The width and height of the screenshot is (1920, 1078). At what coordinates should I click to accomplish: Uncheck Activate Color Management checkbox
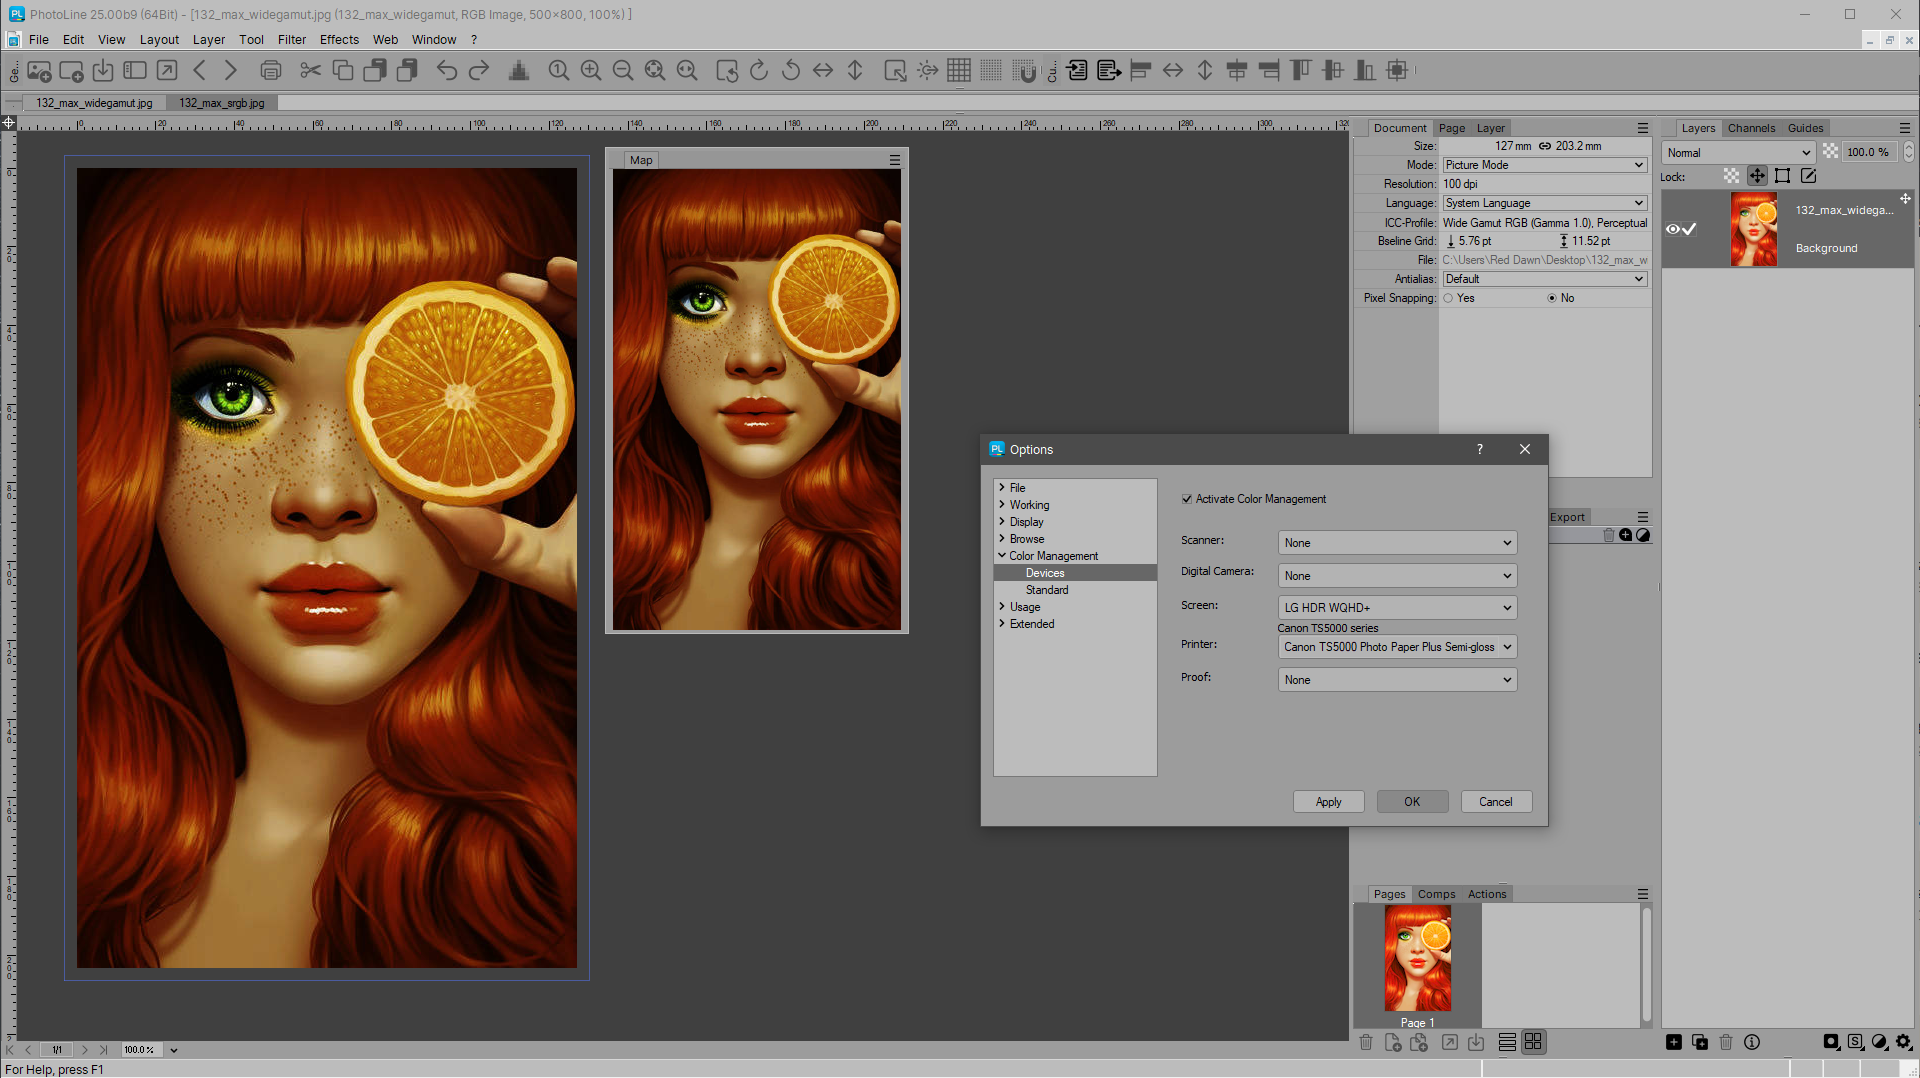coord(1187,499)
